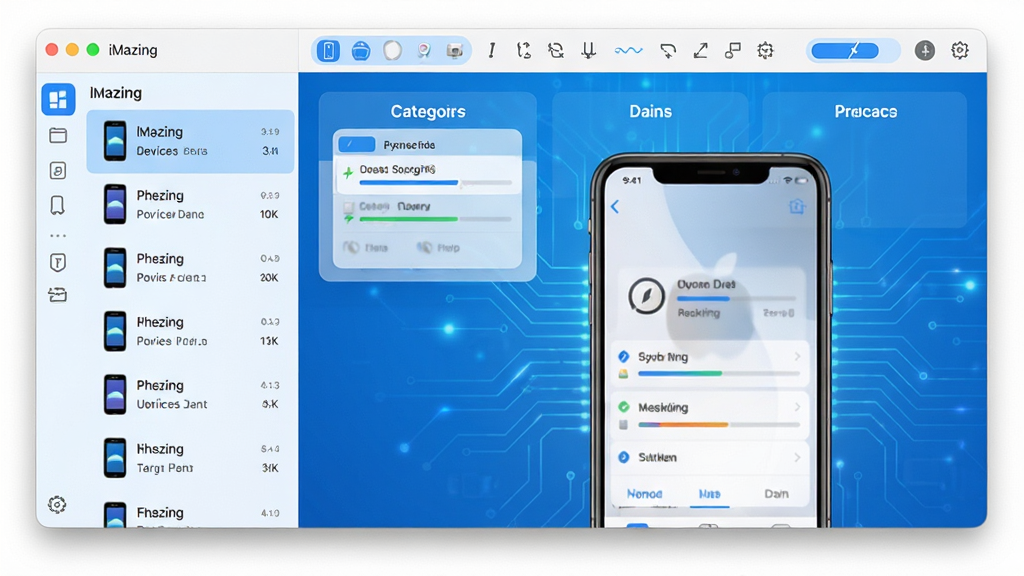Check the box next to Ceten Roery

(x=349, y=207)
